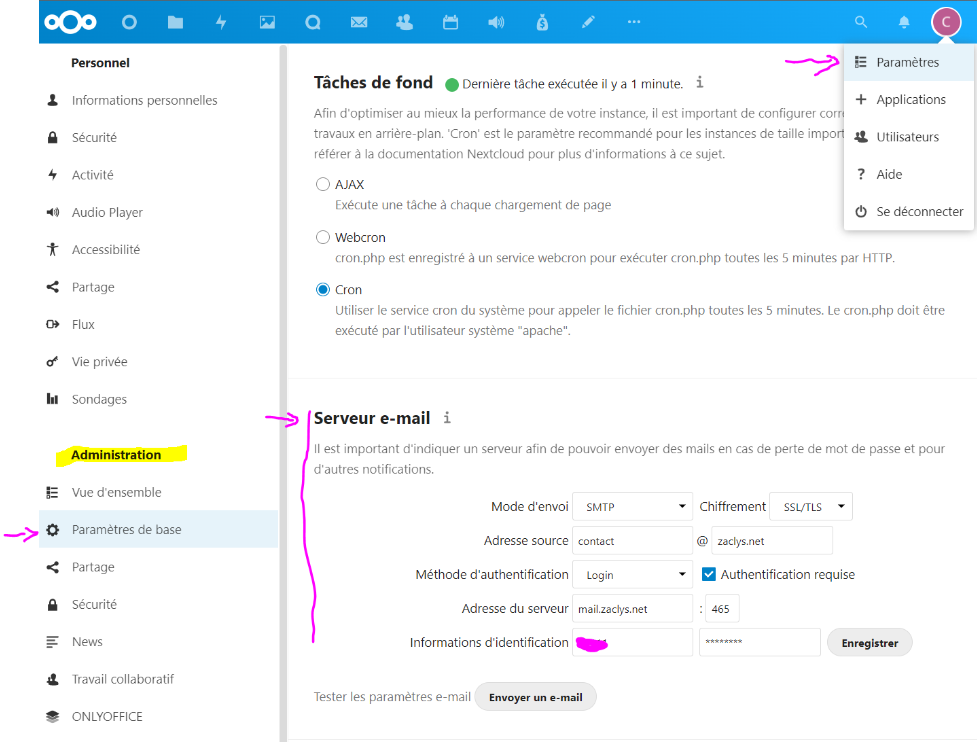
Task: Open the Mail envelope icon
Action: pyautogui.click(x=359, y=22)
